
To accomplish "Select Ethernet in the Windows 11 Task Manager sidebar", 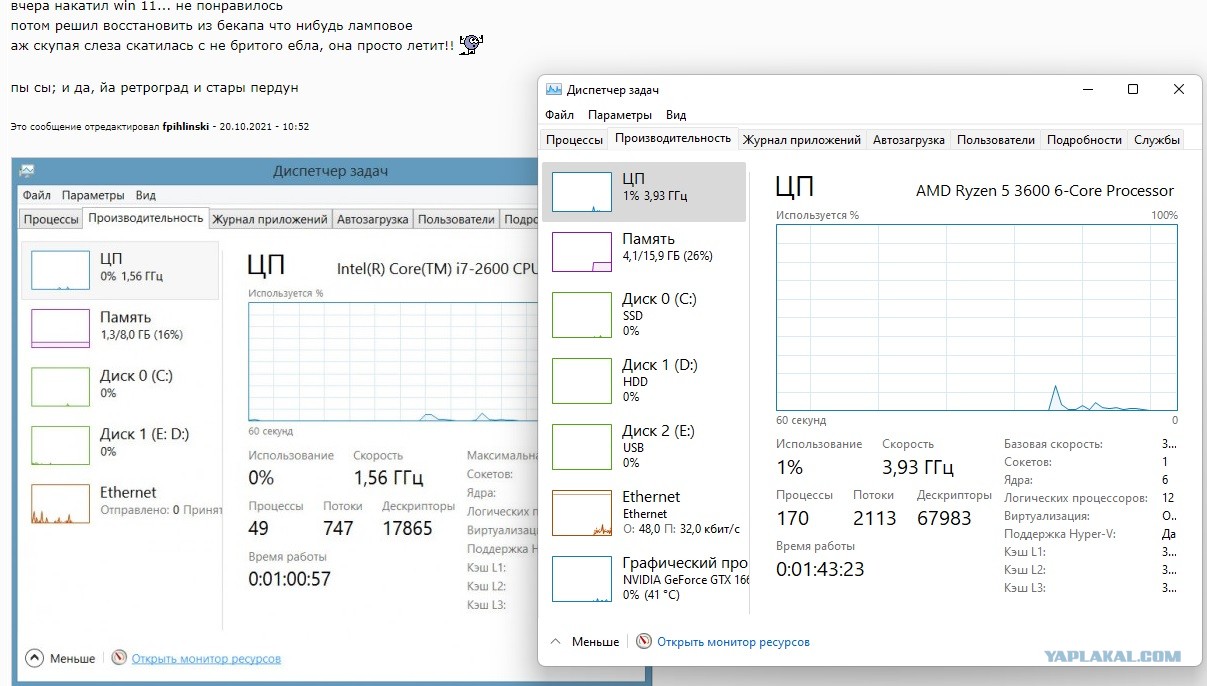I will coord(644,512).
